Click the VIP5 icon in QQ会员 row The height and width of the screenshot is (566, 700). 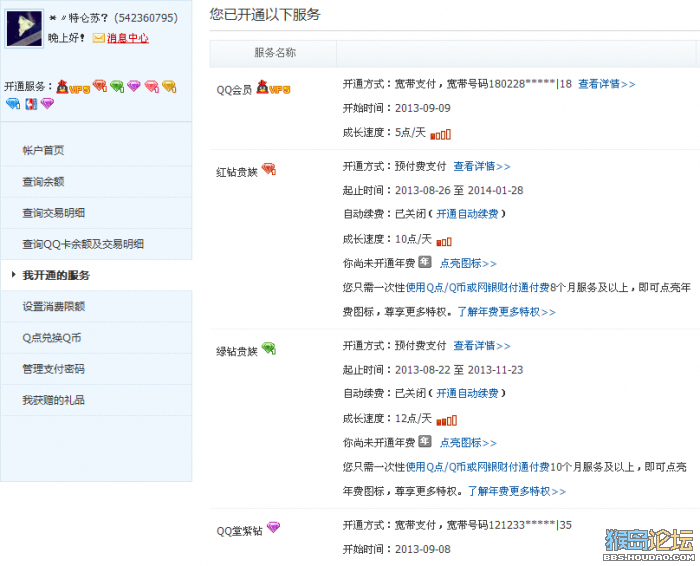tap(273, 88)
